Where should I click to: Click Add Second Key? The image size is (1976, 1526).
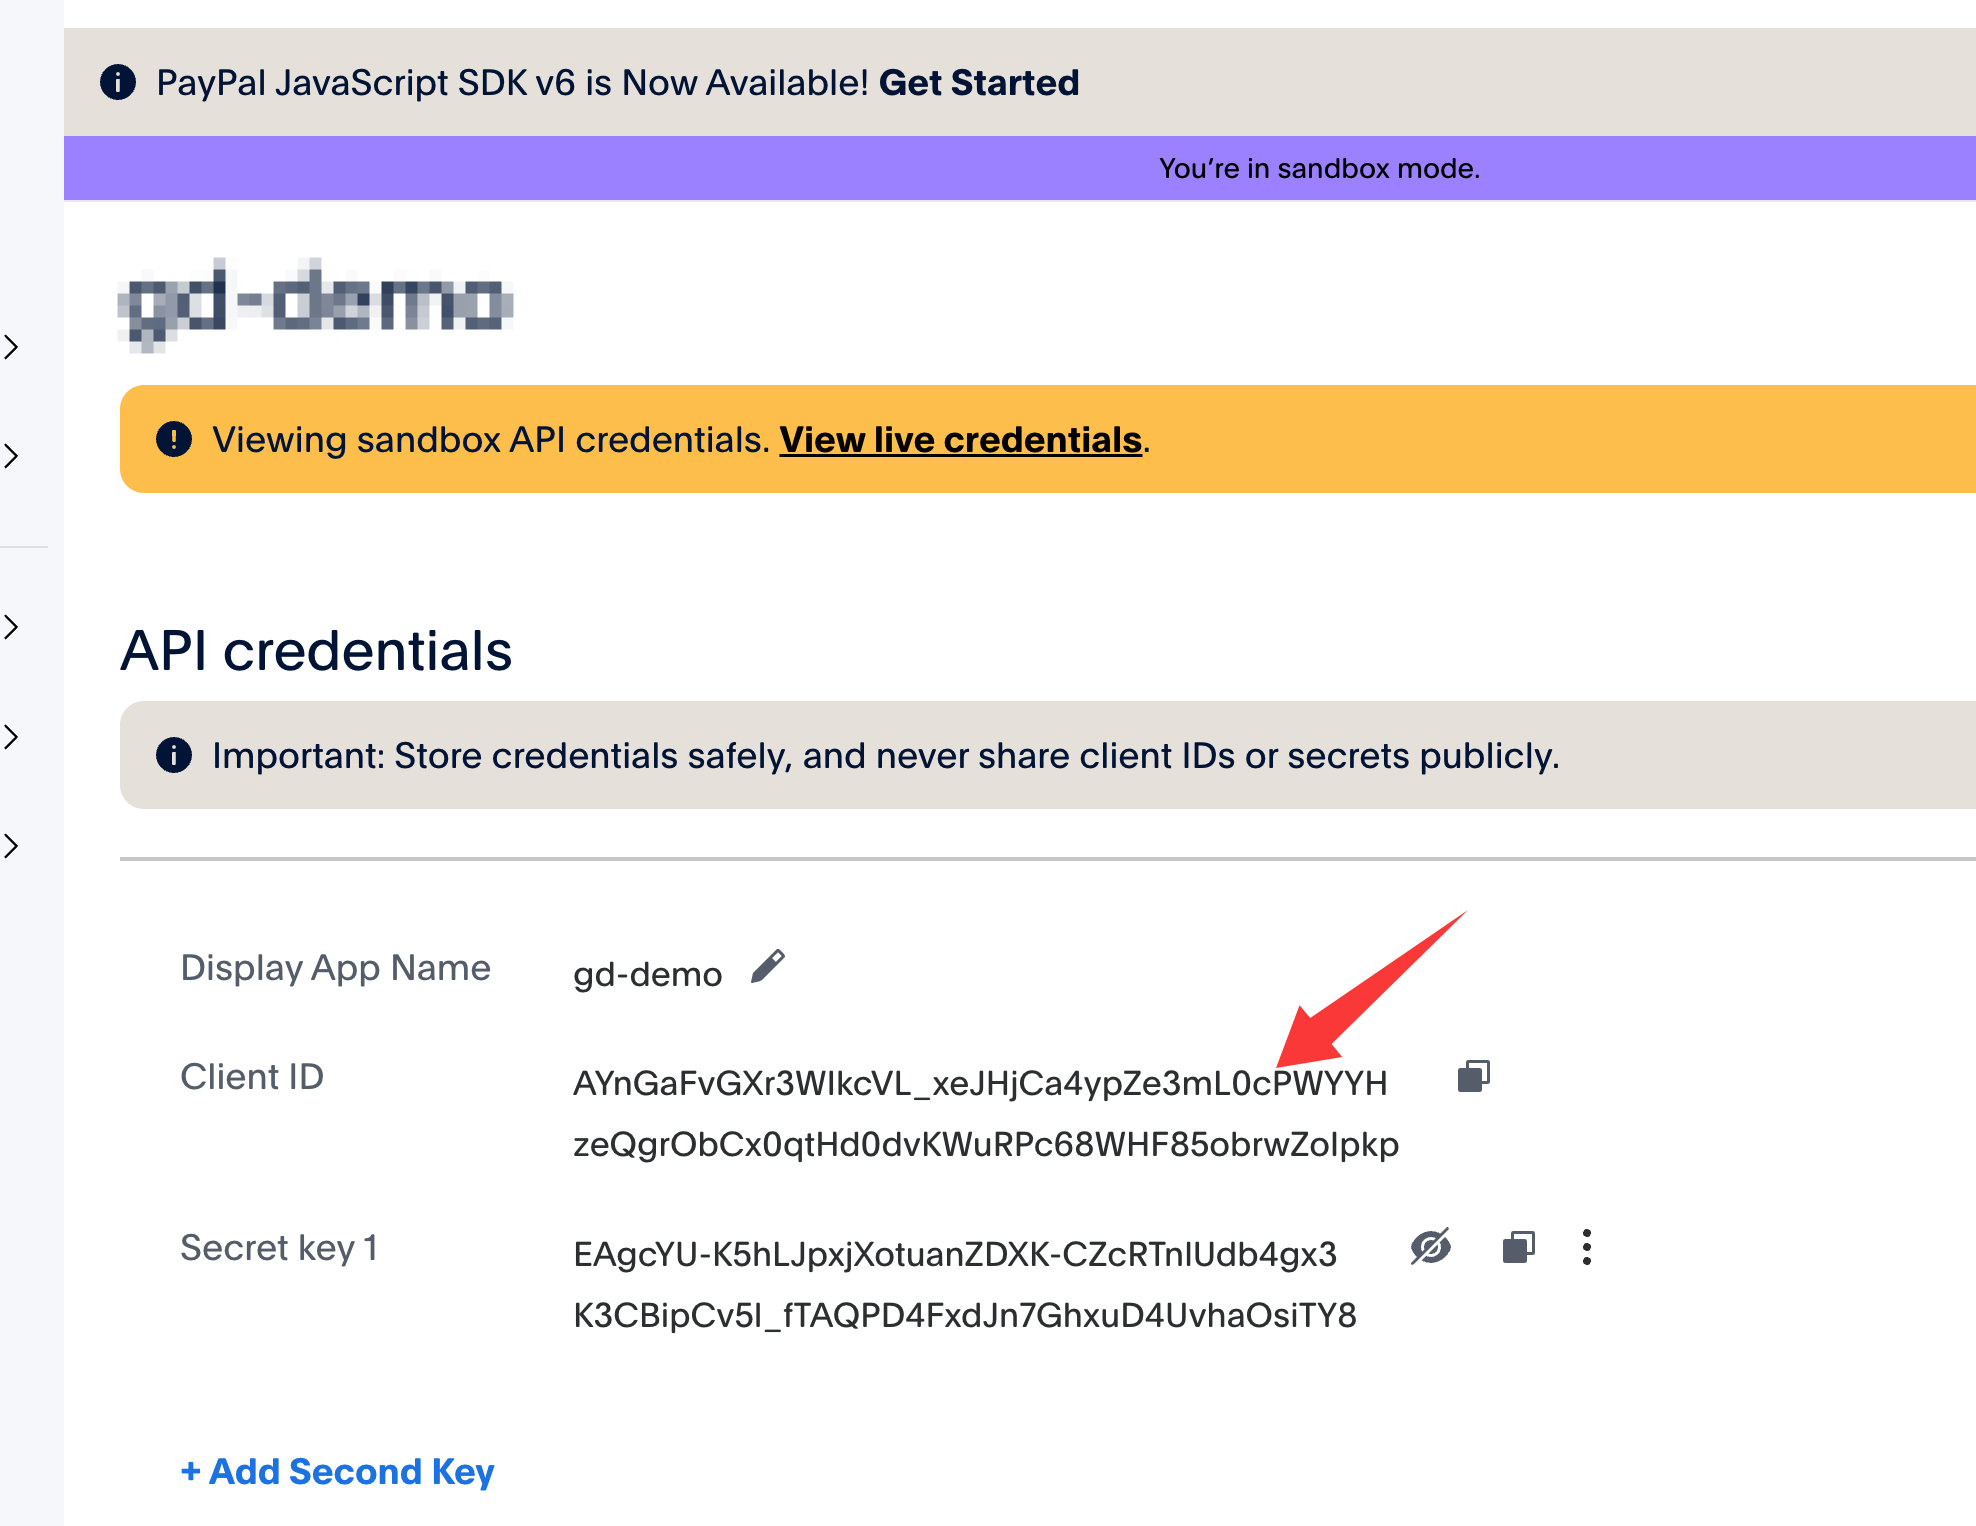point(337,1471)
